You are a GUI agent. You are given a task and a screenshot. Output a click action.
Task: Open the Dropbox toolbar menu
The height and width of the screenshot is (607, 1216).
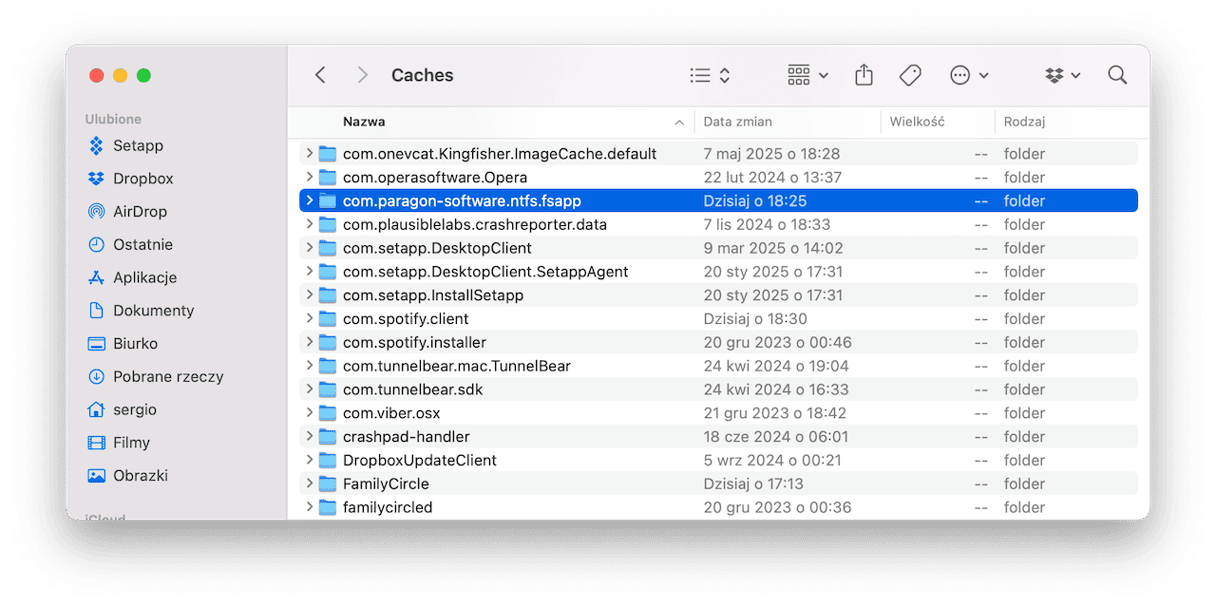point(1063,75)
